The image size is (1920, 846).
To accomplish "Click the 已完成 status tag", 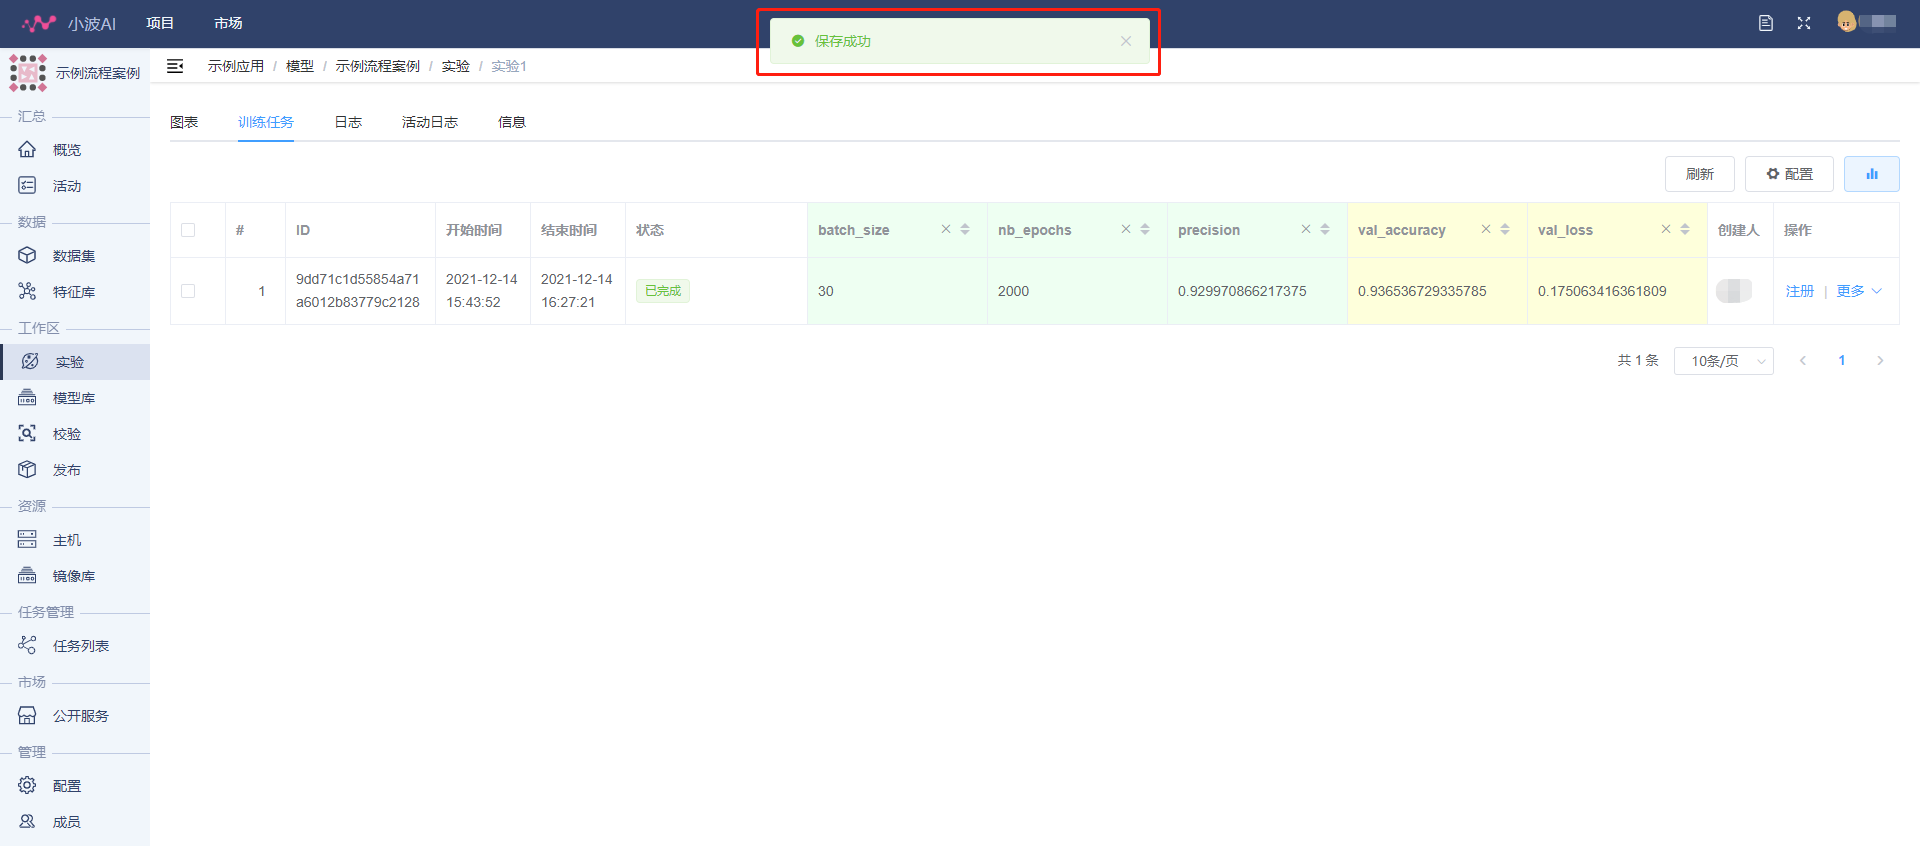I will click(663, 291).
